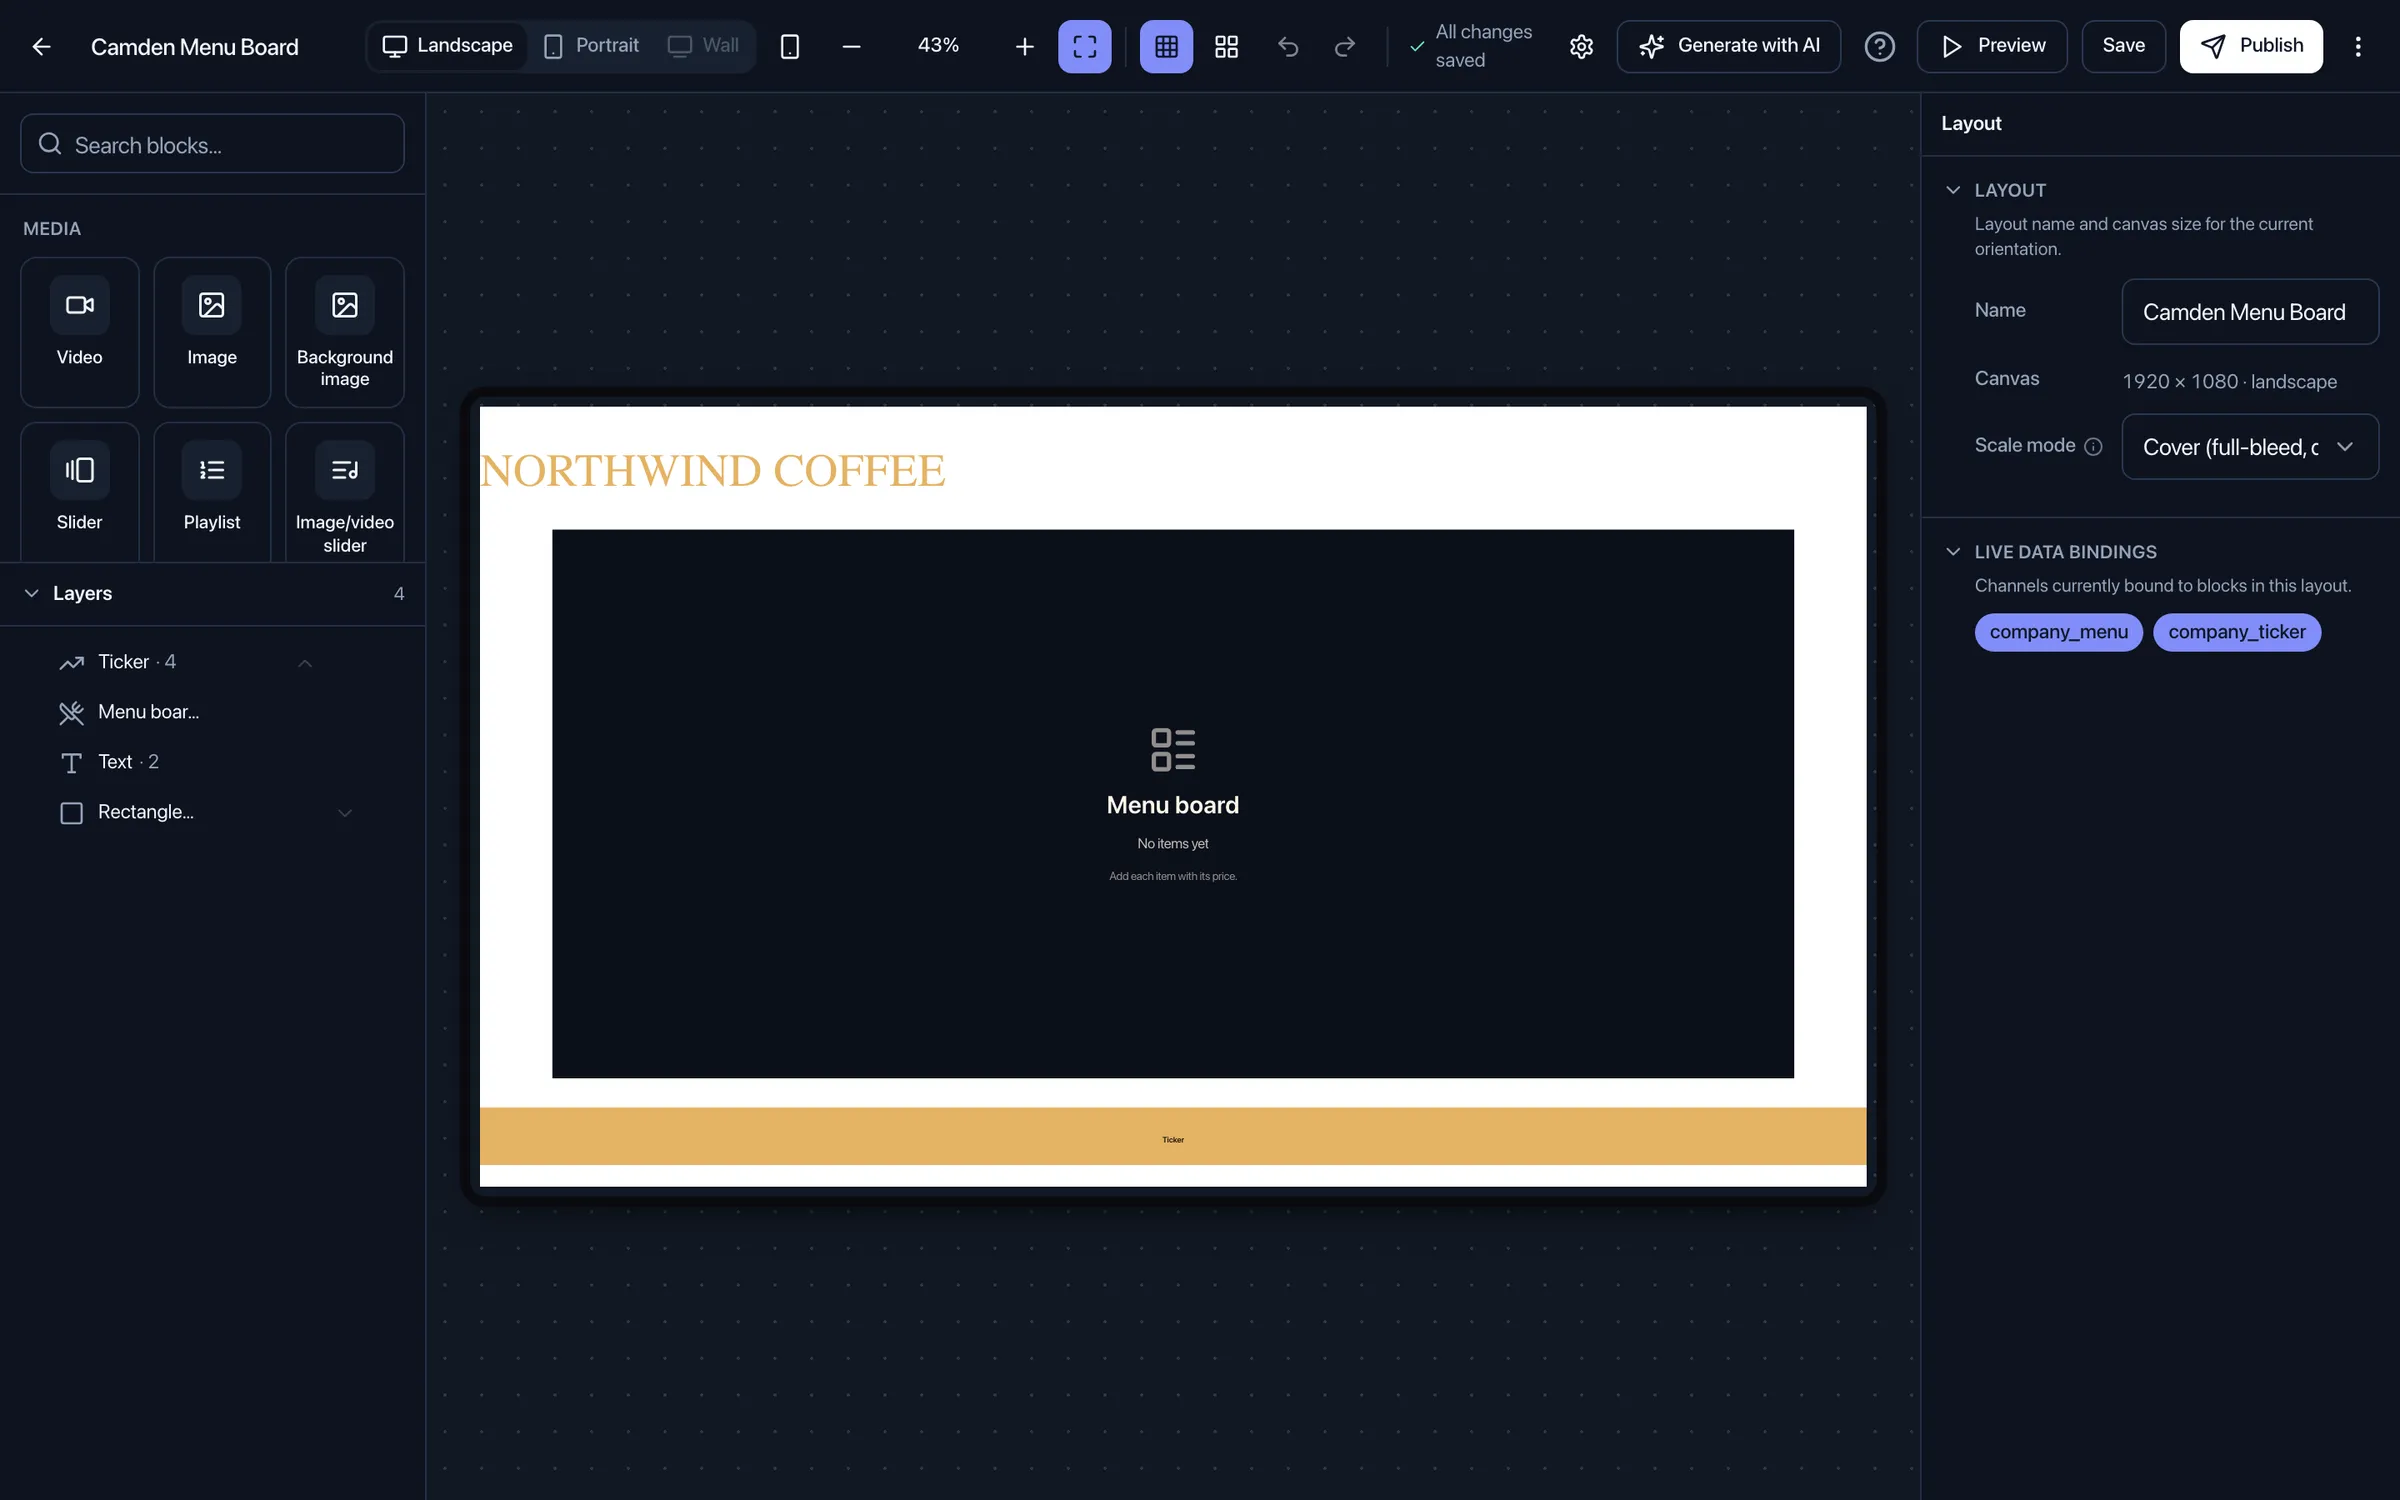Move Ticker layer up with chevron
This screenshot has height=1500, width=2400.
point(305,663)
